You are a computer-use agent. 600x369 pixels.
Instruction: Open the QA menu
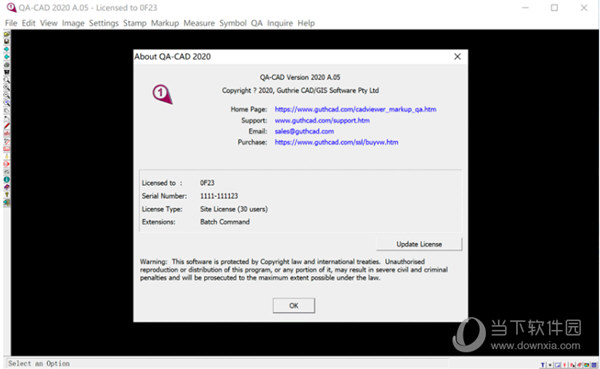click(x=257, y=23)
